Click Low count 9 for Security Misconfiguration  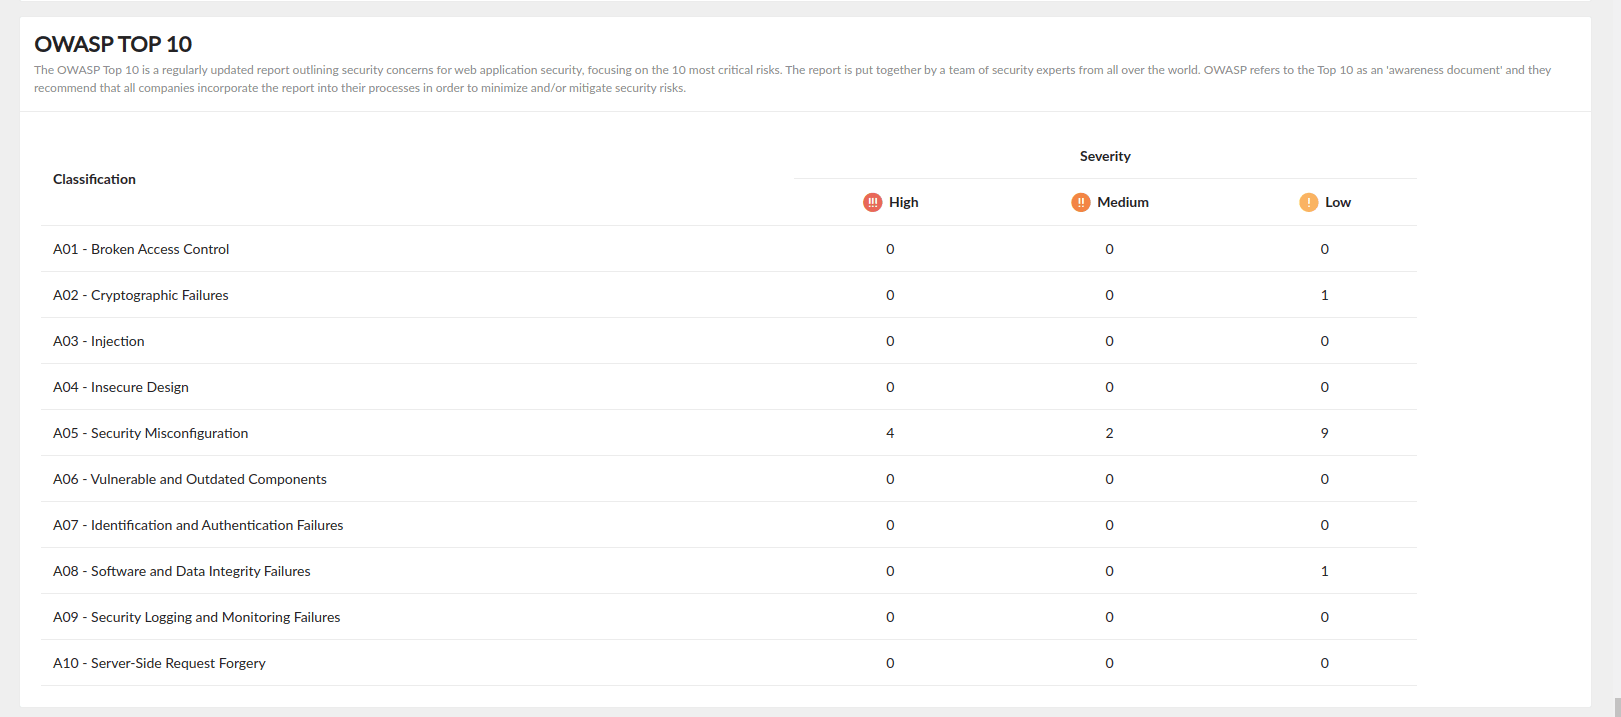pyautogui.click(x=1324, y=433)
